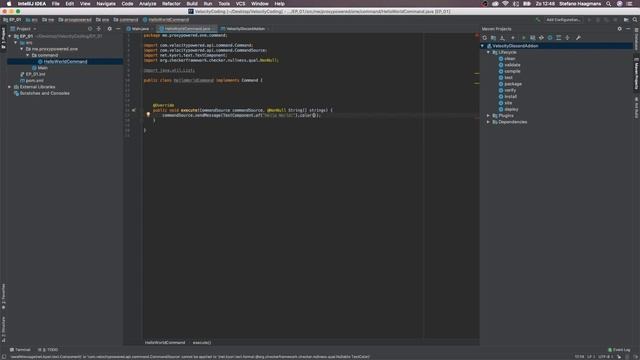The height and width of the screenshot is (360, 640).
Task: Collapse src folder in Project tree
Action: [16, 42]
